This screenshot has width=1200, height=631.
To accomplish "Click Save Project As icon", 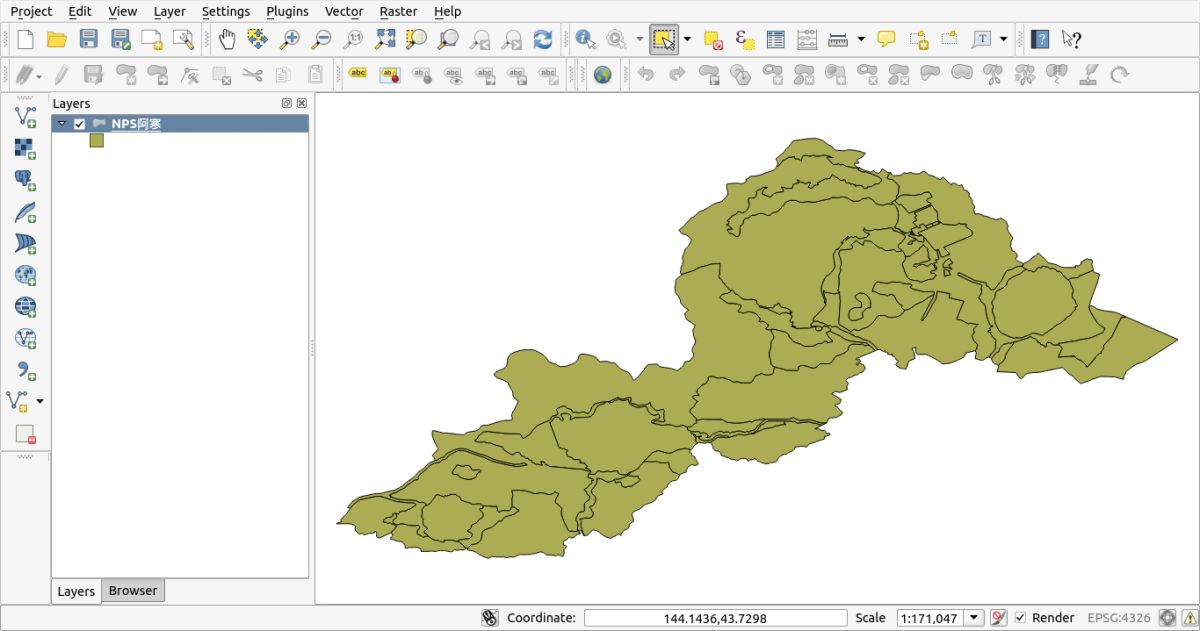I will click(x=121, y=39).
